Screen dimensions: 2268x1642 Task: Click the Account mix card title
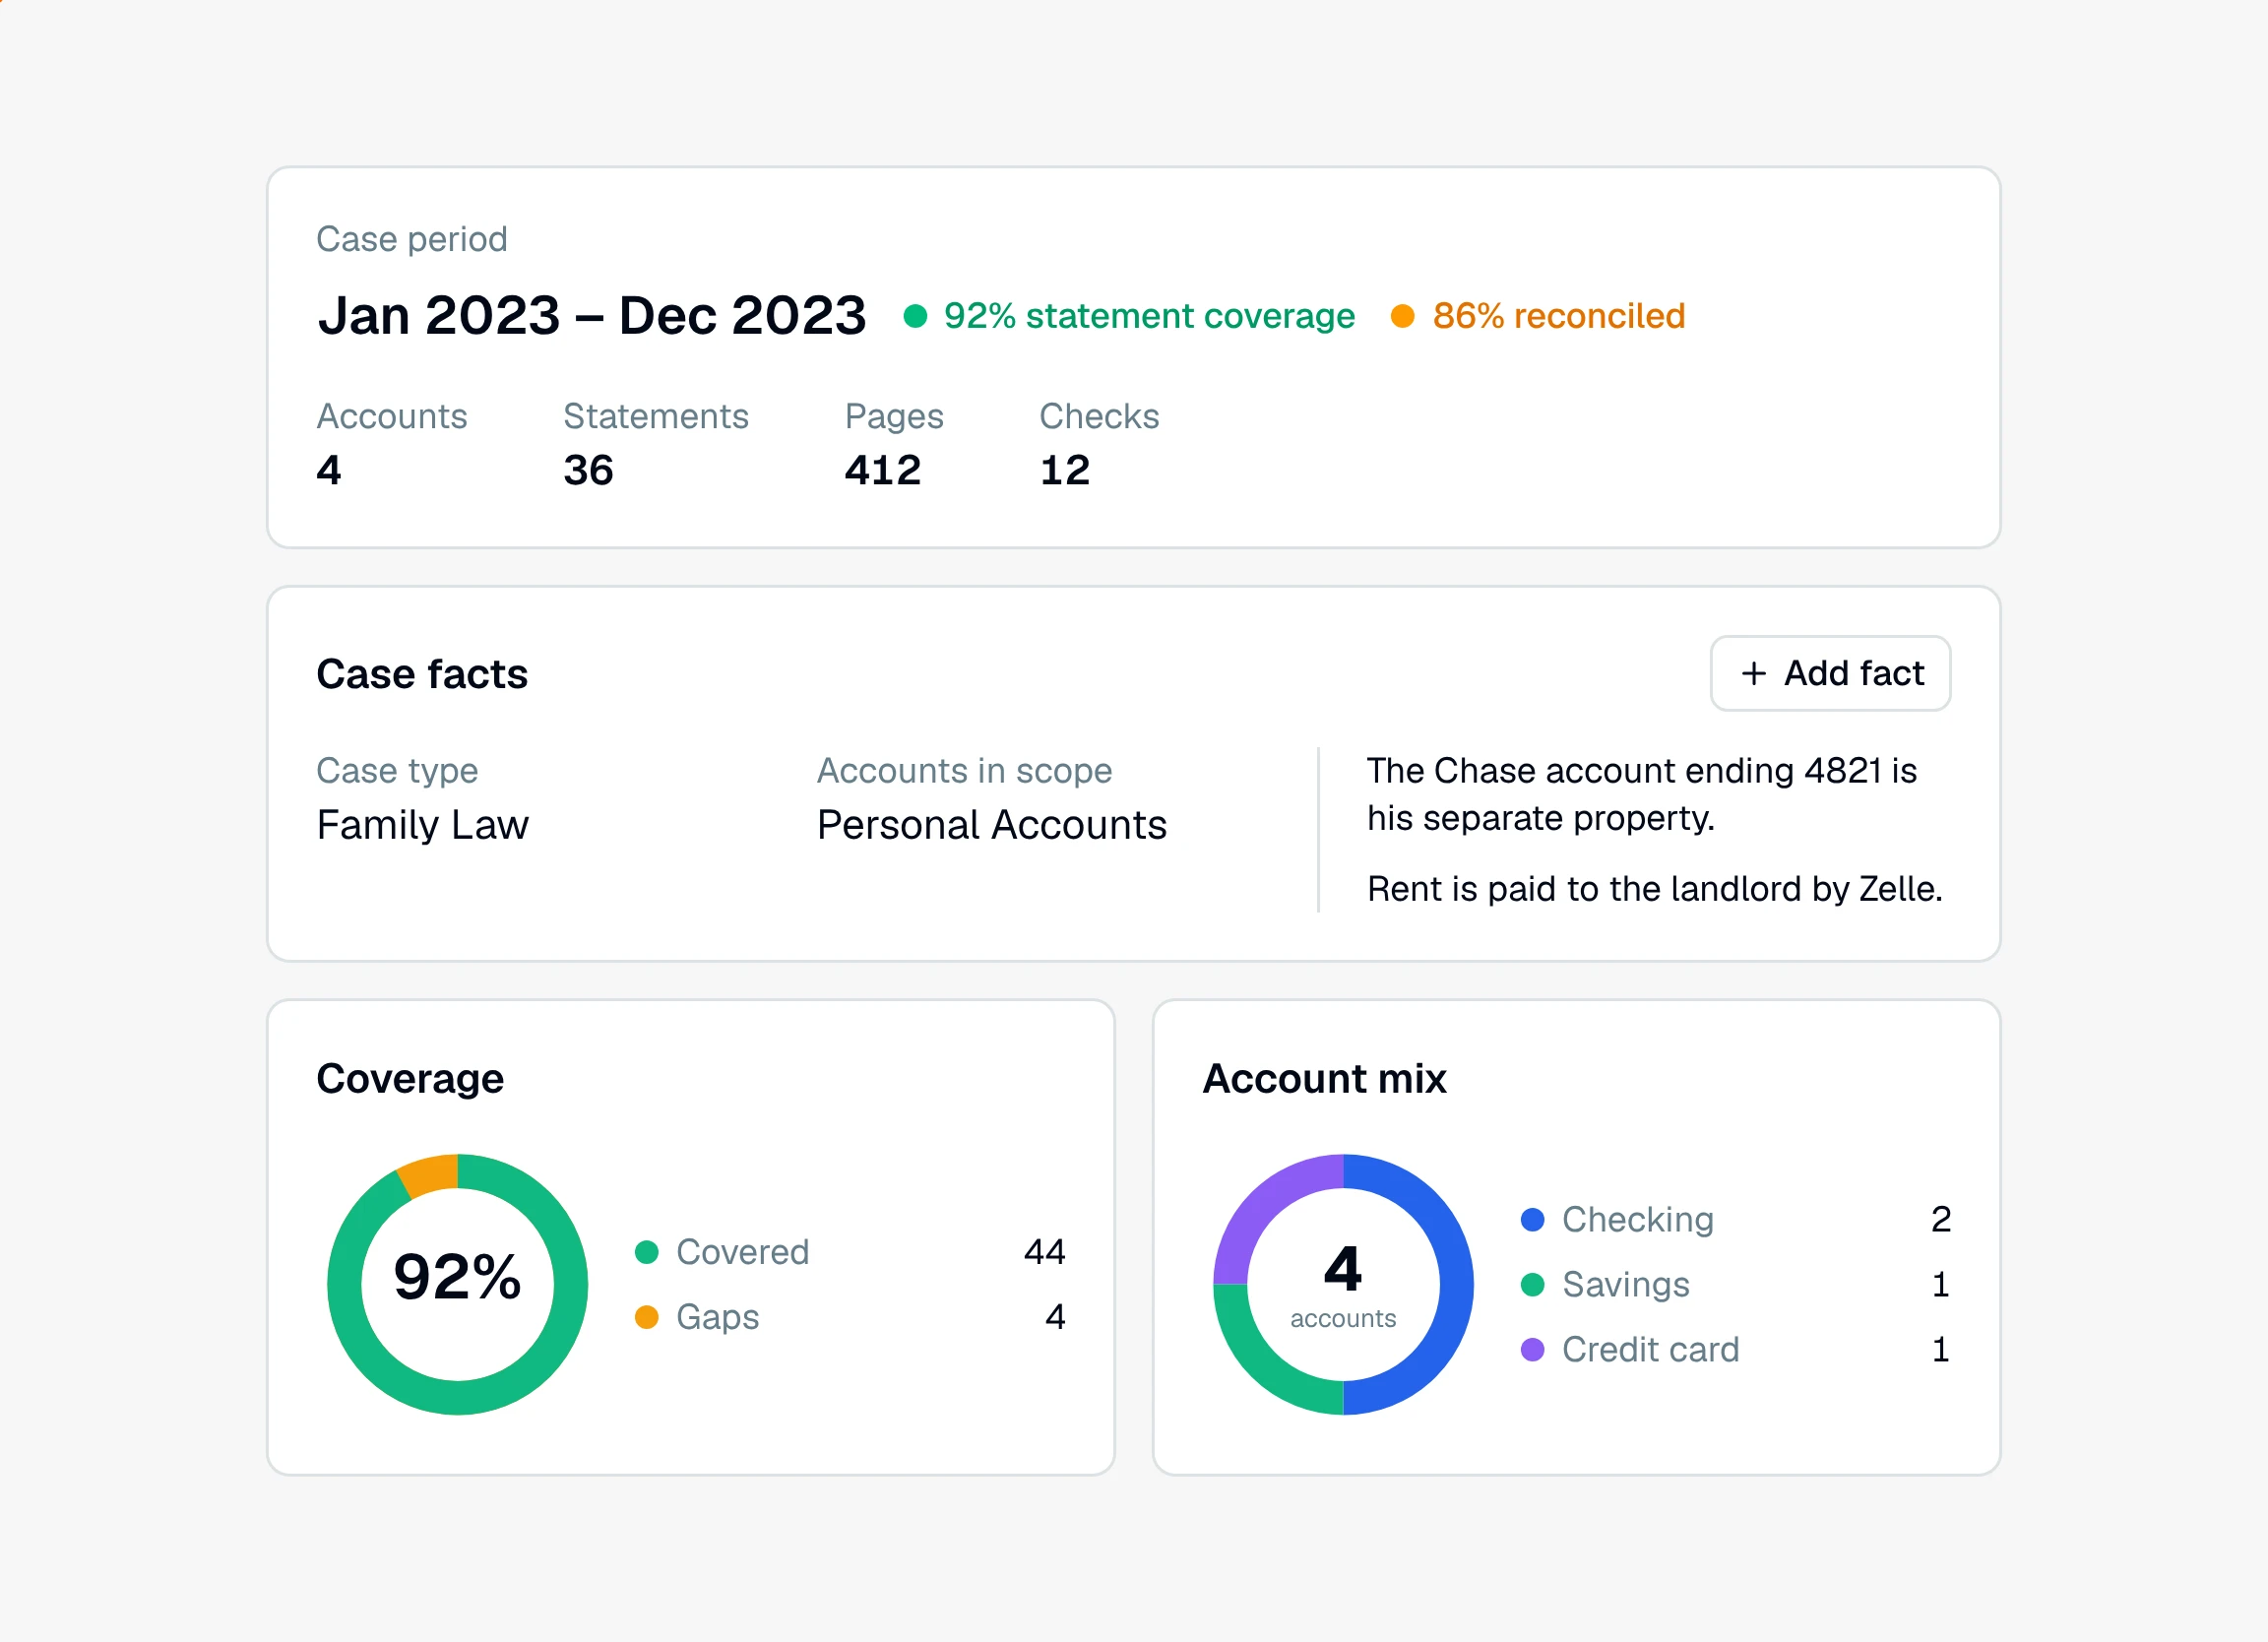(1324, 1078)
